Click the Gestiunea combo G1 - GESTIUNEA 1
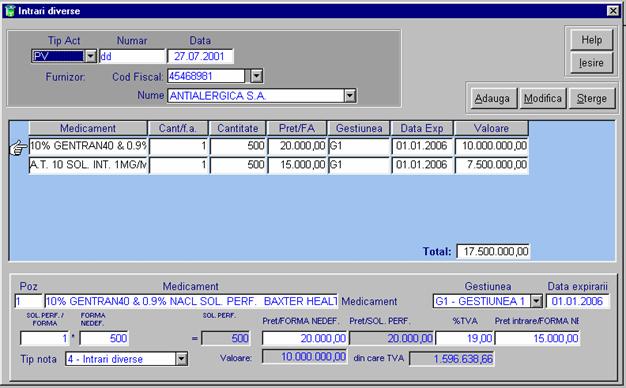 tap(487, 301)
